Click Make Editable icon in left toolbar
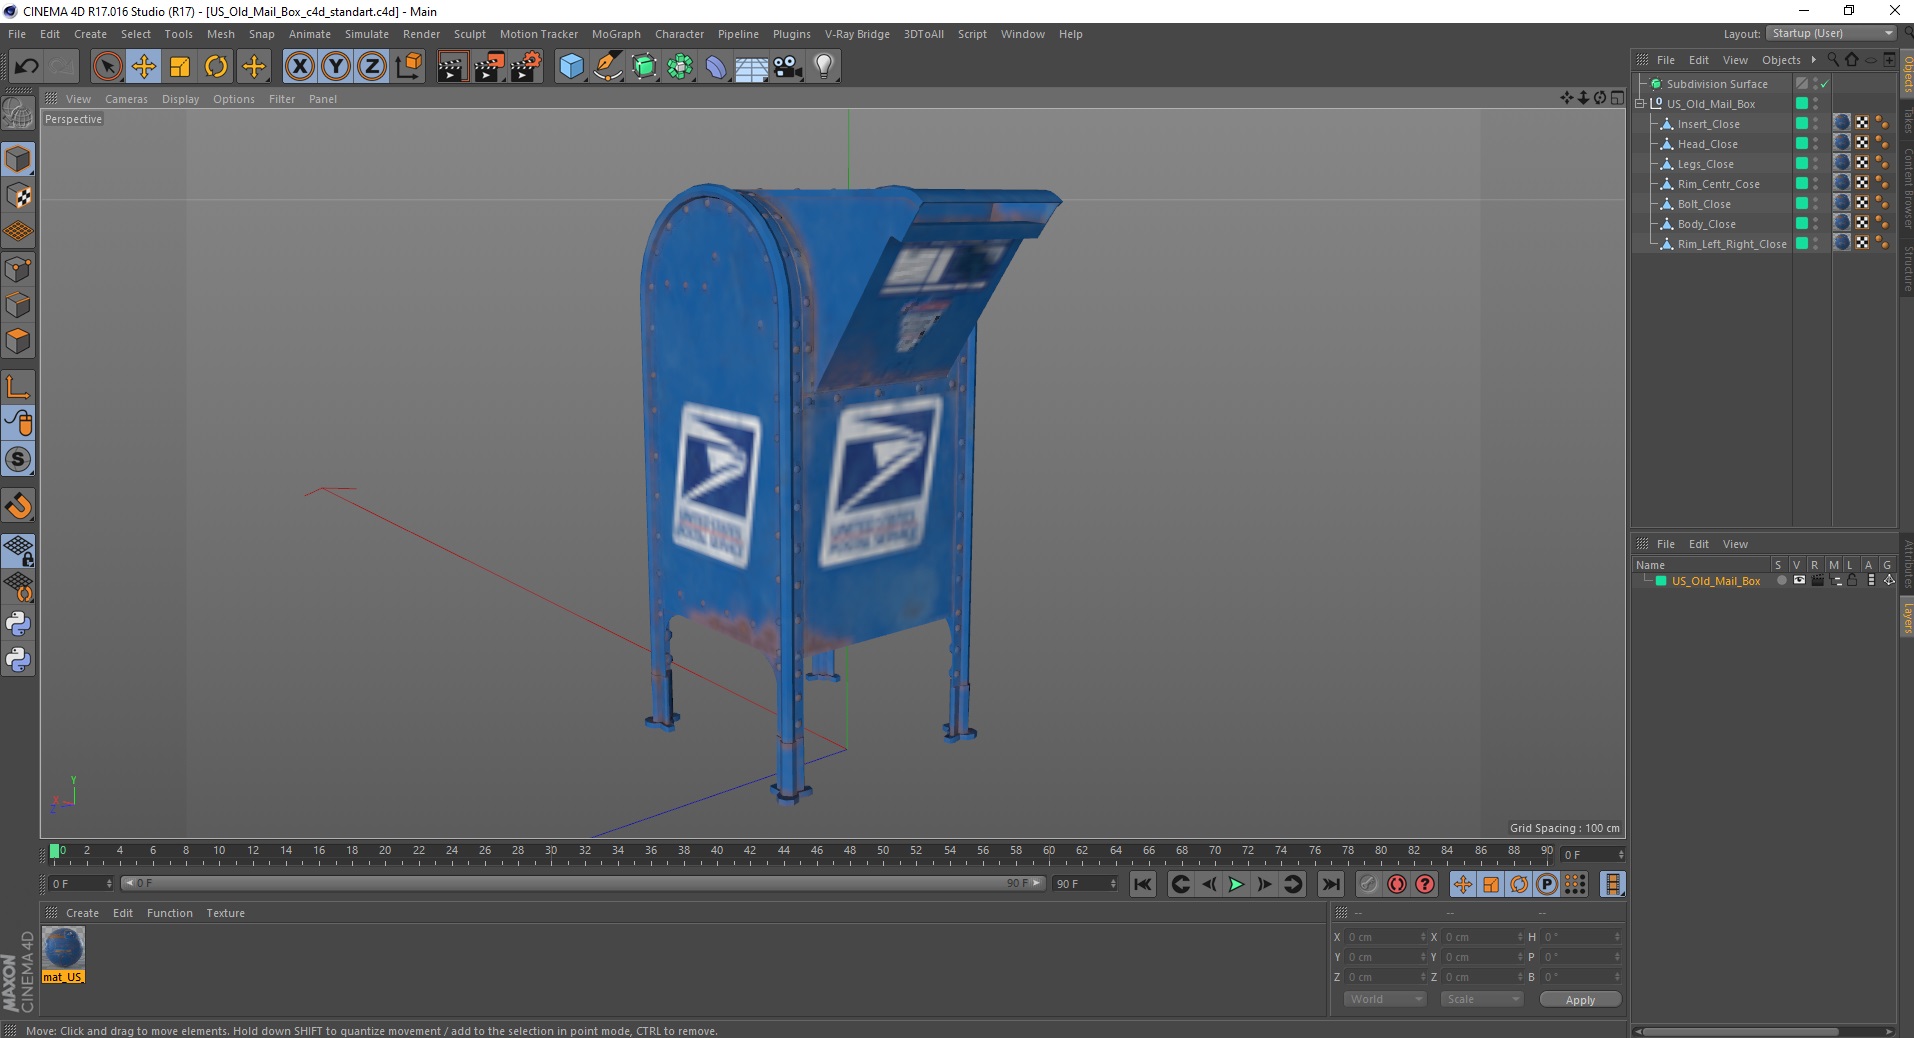1914x1038 pixels. (x=18, y=113)
